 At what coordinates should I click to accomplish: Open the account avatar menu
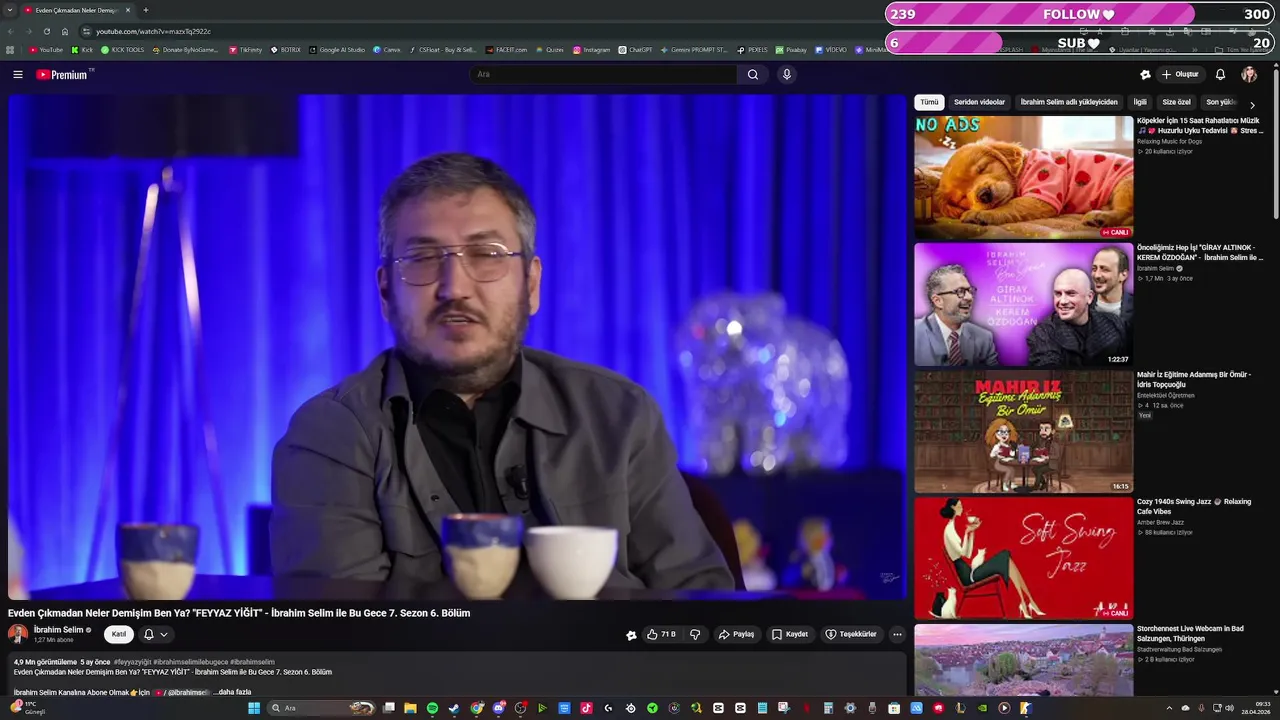pyautogui.click(x=1249, y=74)
